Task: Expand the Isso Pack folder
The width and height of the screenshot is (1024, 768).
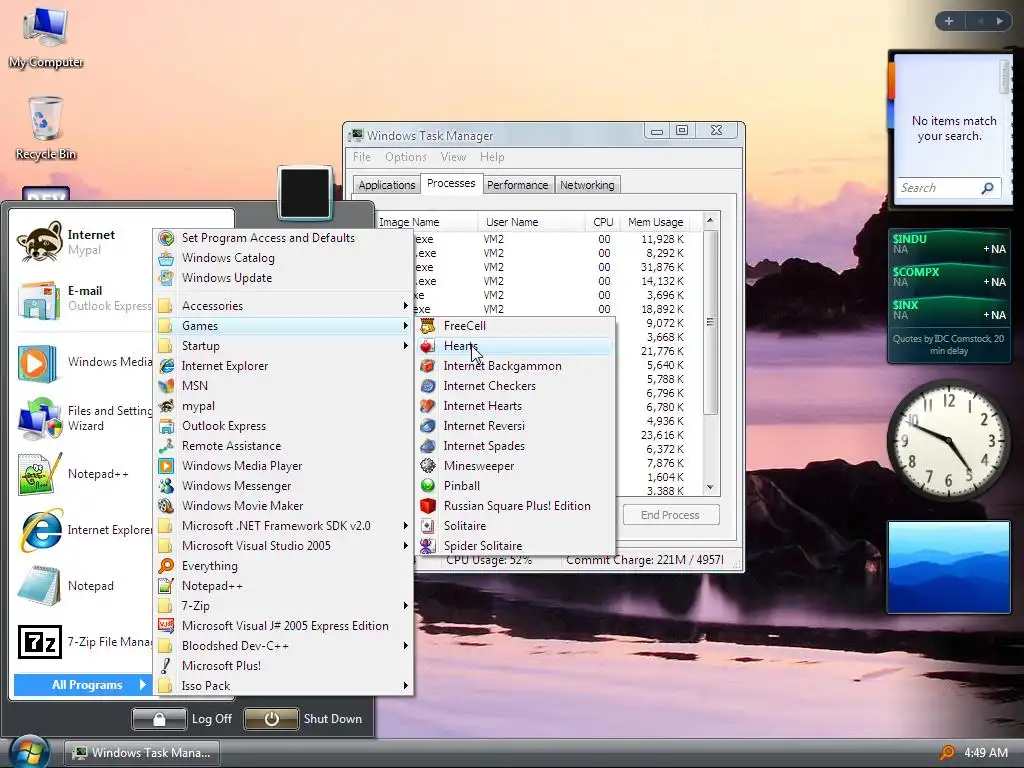Action: click(283, 686)
